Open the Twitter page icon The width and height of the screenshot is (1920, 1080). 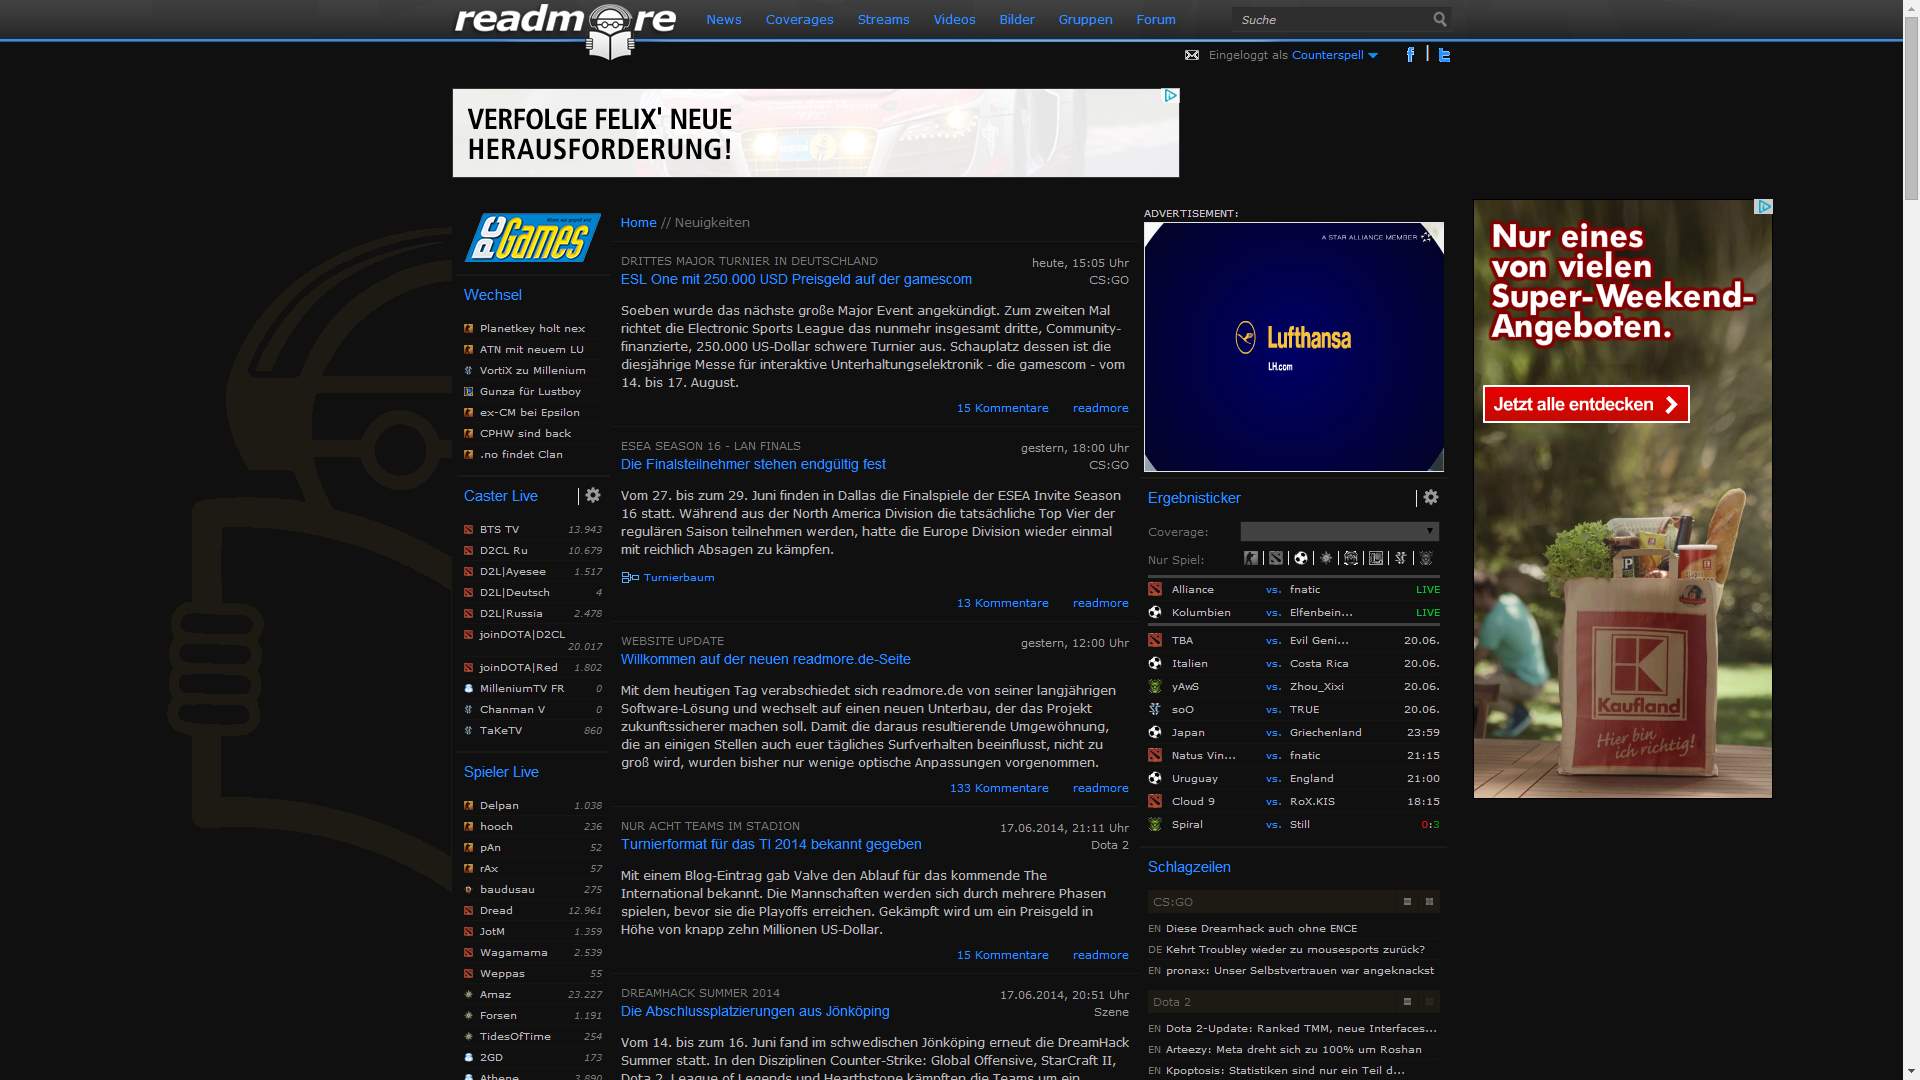point(1444,55)
